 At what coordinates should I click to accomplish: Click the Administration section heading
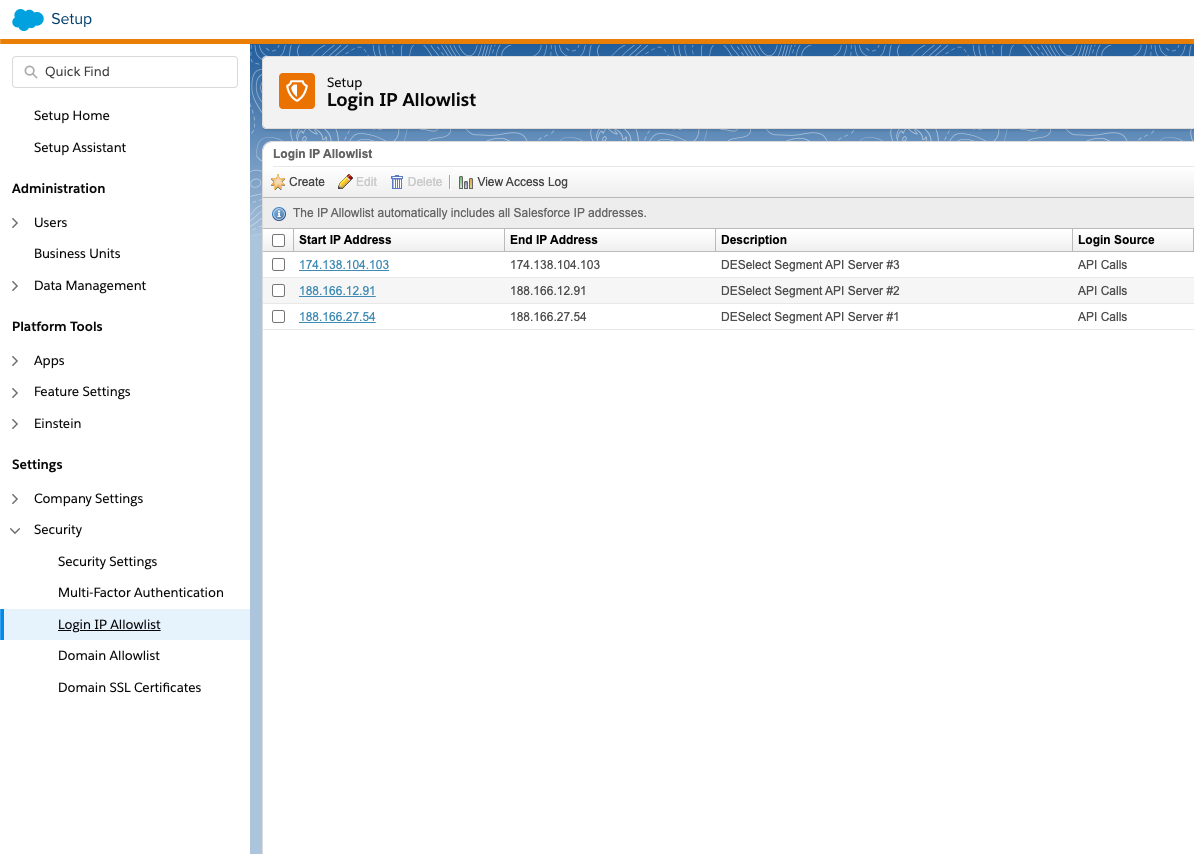click(x=59, y=189)
